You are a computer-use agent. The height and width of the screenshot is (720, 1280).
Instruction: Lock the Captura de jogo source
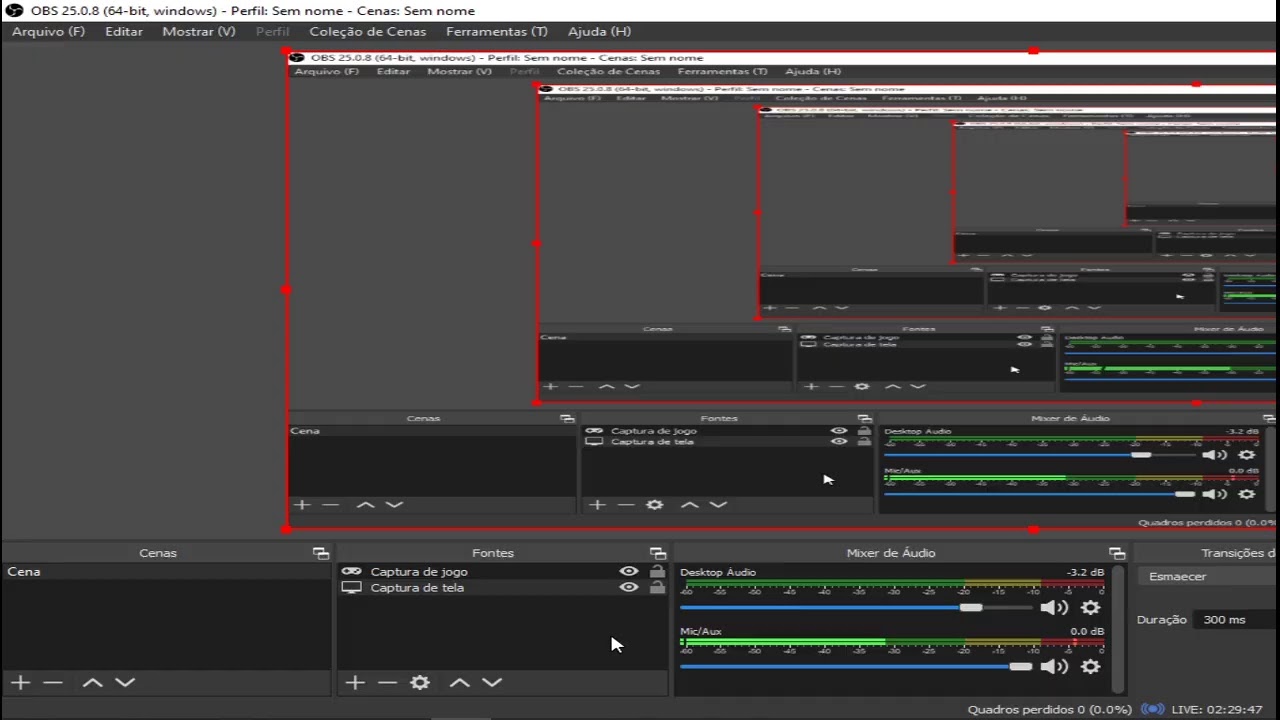[657, 572]
